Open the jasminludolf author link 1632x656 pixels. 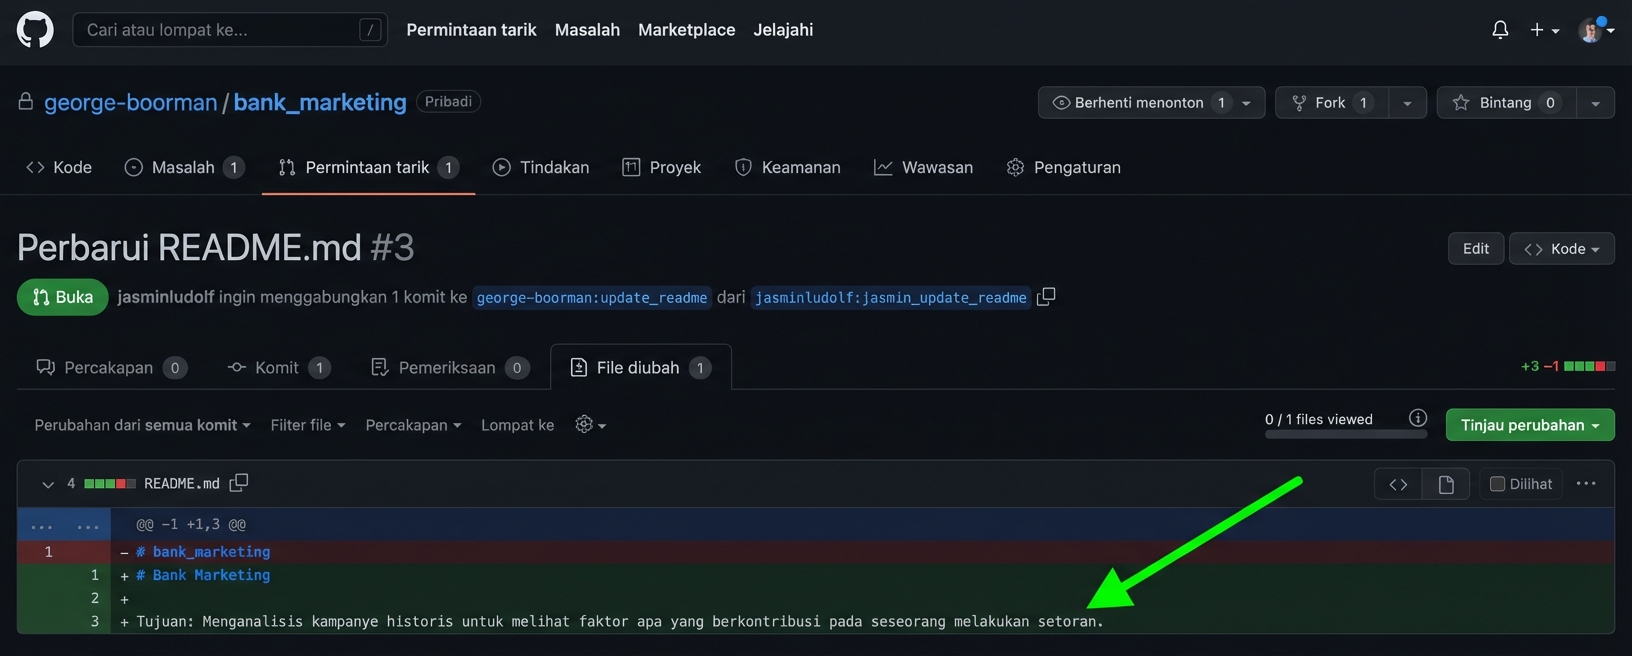166,297
